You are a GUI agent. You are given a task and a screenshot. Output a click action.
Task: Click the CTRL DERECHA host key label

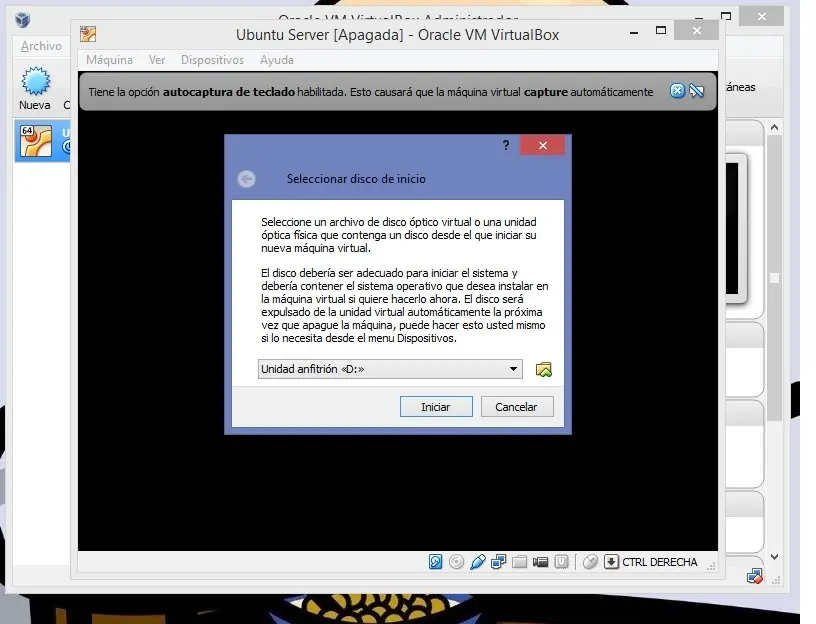[x=659, y=562]
